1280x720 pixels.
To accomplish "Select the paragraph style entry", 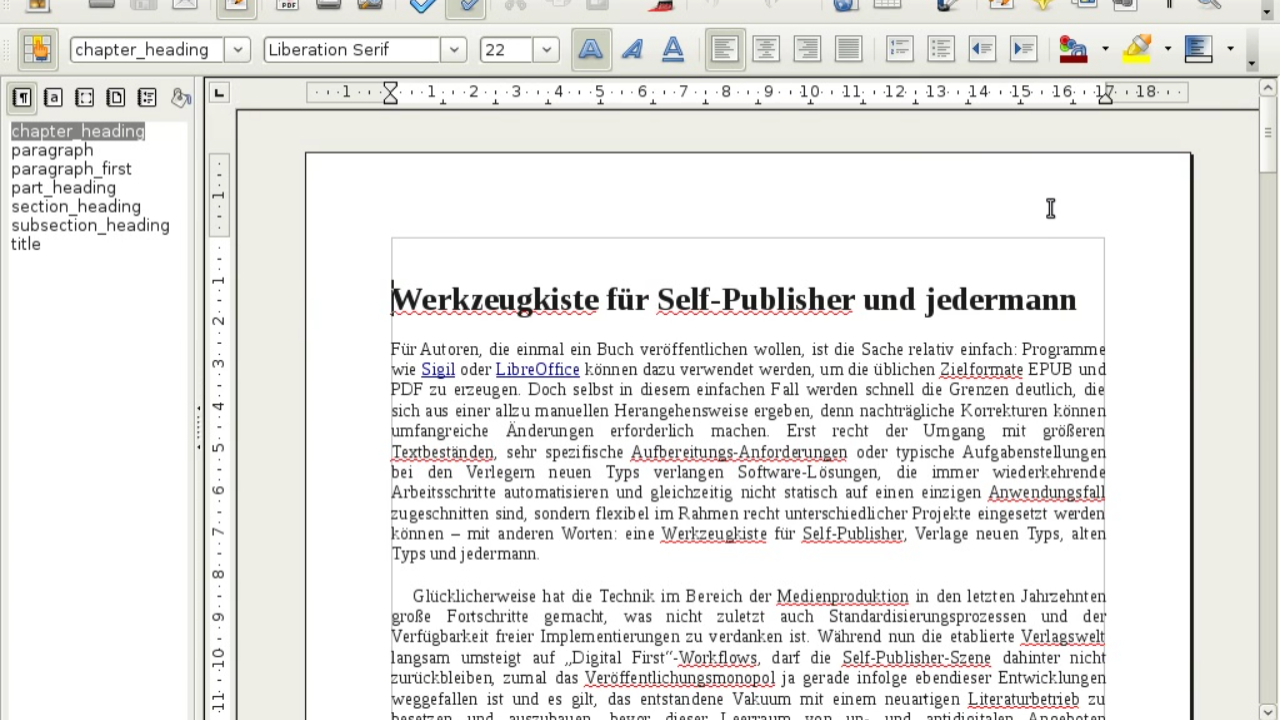I will coord(52,150).
